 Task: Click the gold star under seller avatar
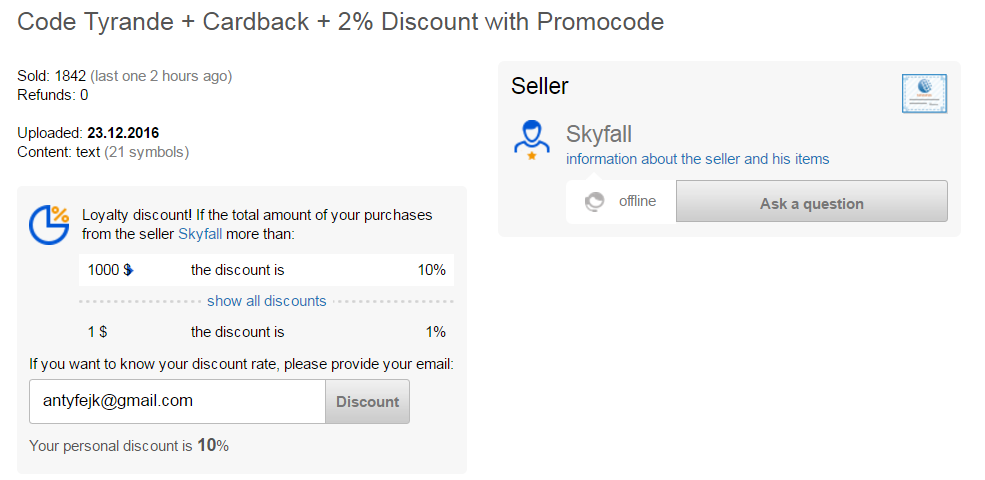pyautogui.click(x=531, y=156)
